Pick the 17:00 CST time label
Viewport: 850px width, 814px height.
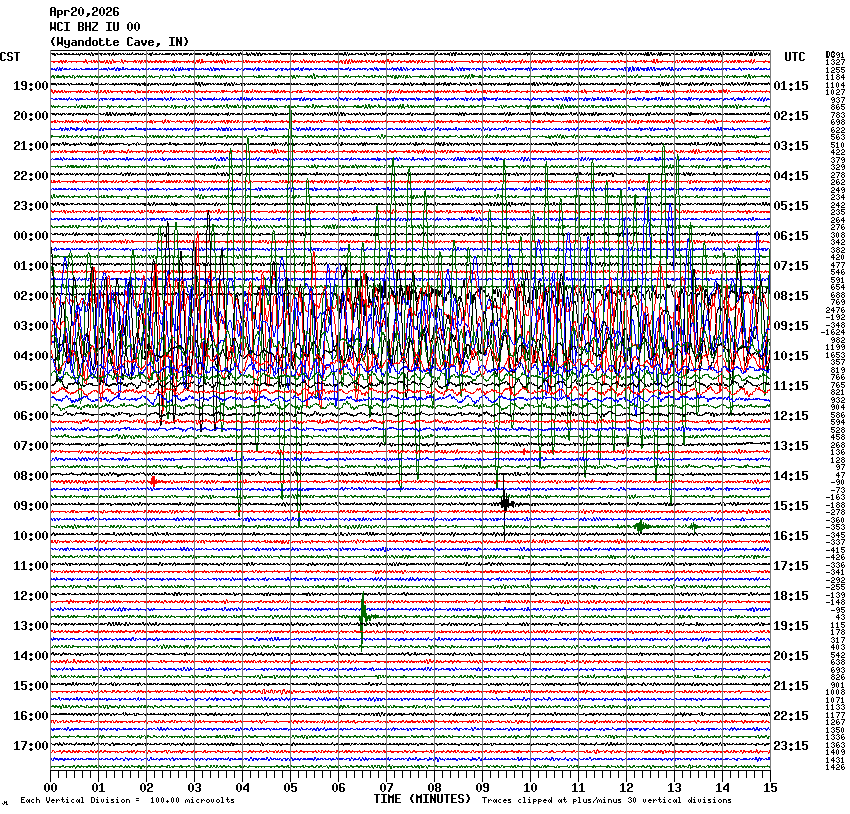pos(31,746)
